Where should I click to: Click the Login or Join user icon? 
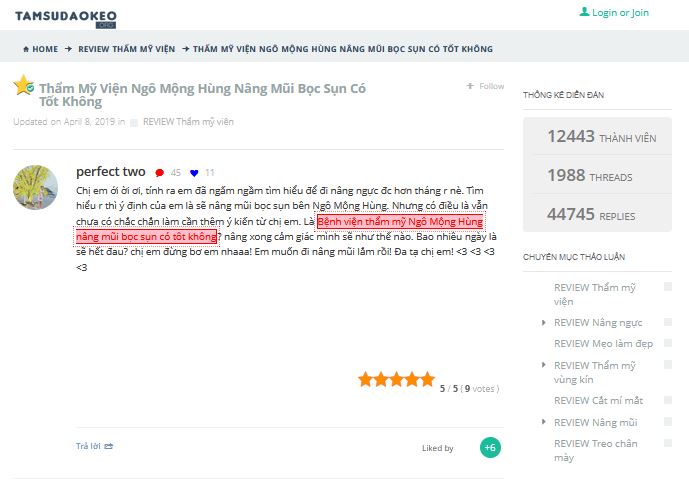pos(584,12)
